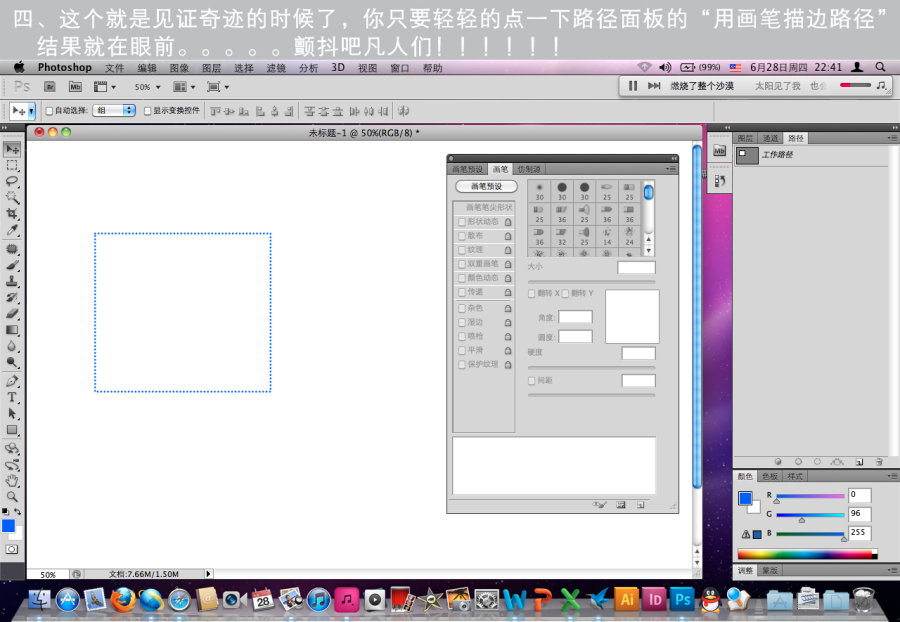The width and height of the screenshot is (900, 622).
Task: Enable the 显示变换控件 checkbox
Action: [148, 111]
